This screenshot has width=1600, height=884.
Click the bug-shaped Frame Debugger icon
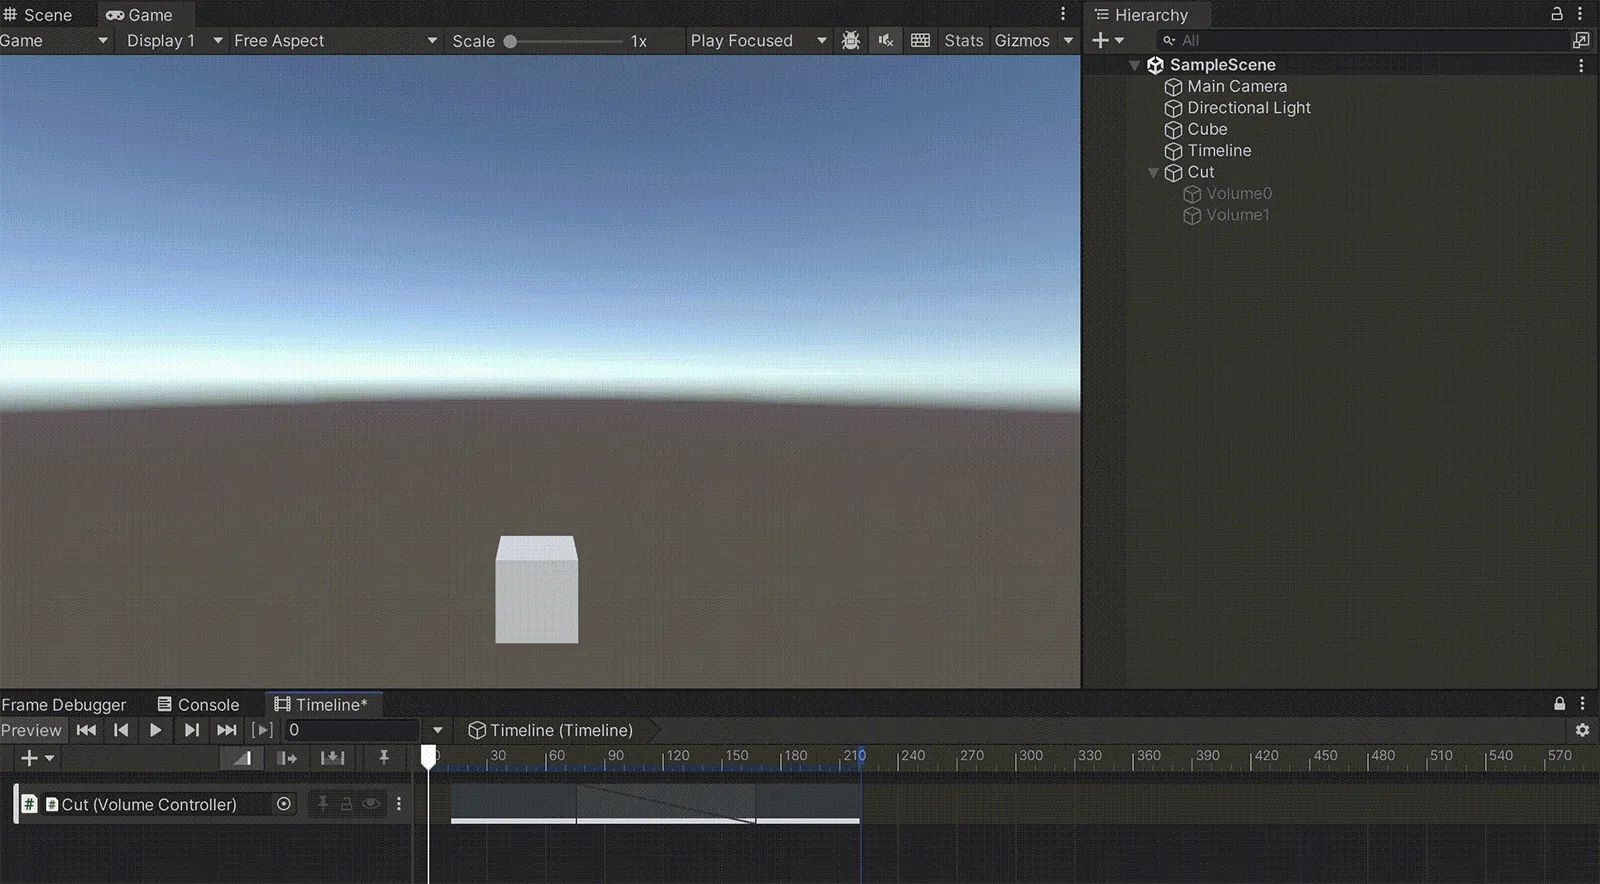coord(851,41)
